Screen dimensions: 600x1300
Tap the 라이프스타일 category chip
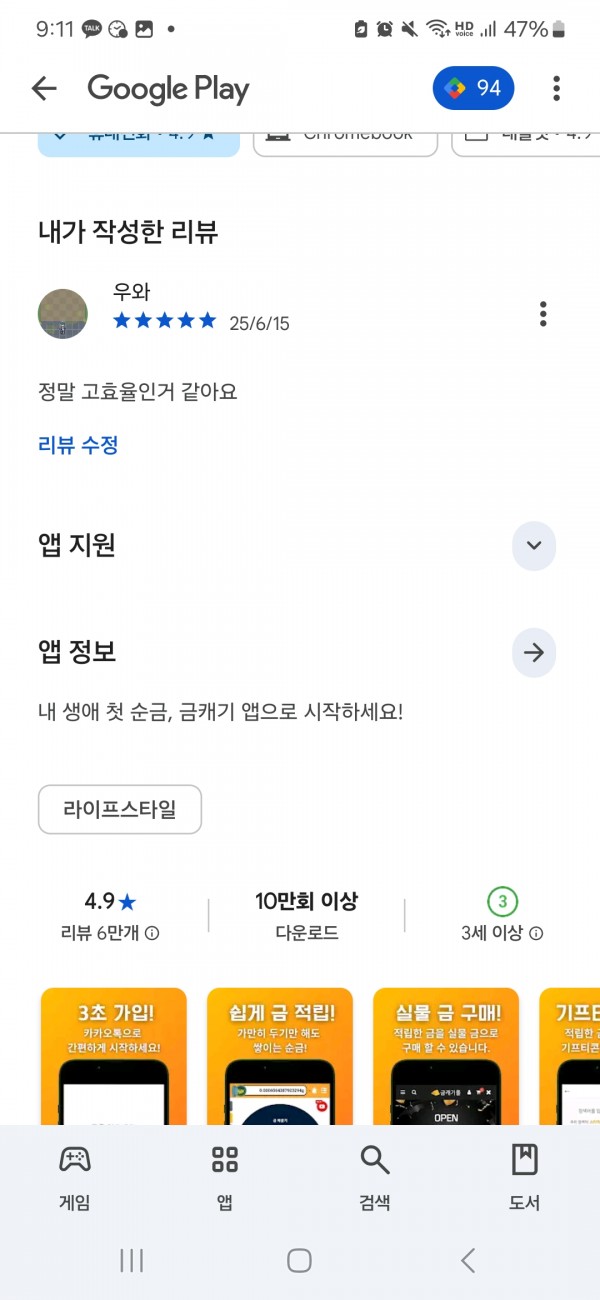pyautogui.click(x=120, y=809)
